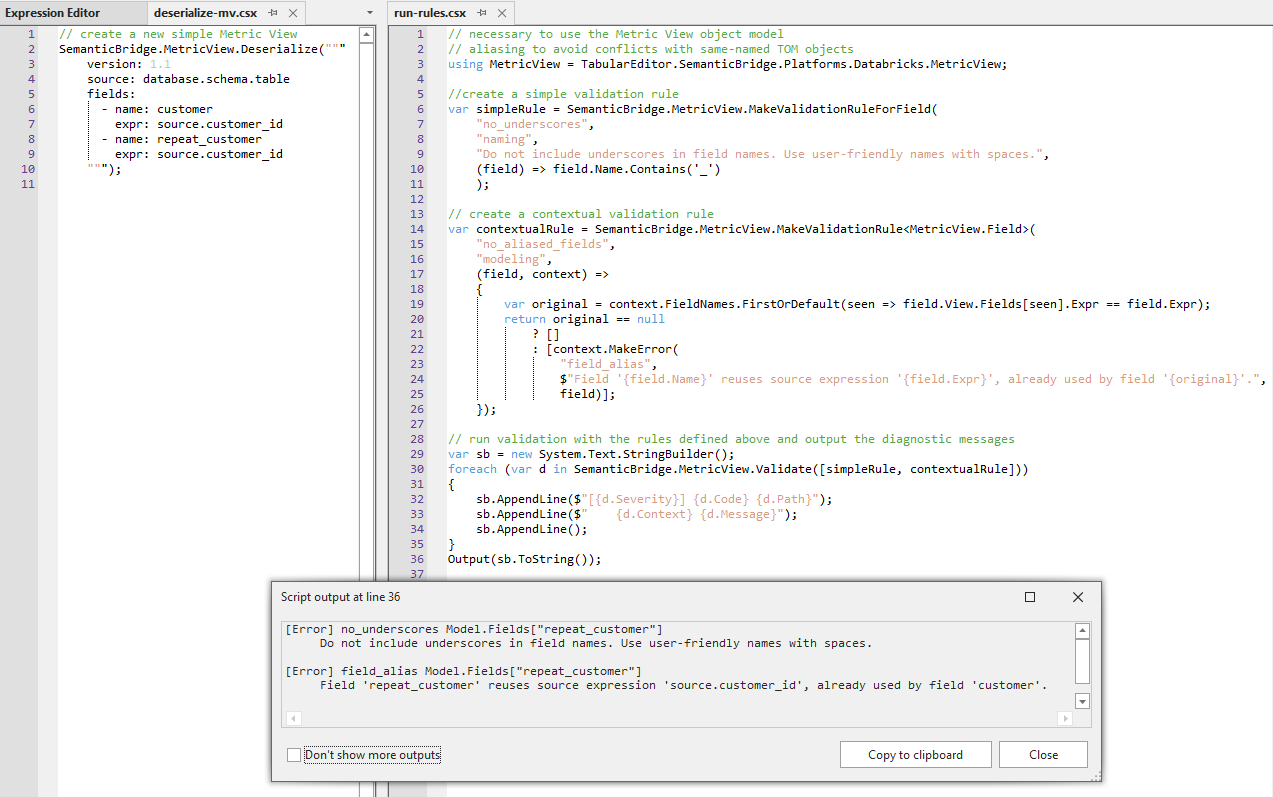Close Script output dialog with X

pos(1078,597)
